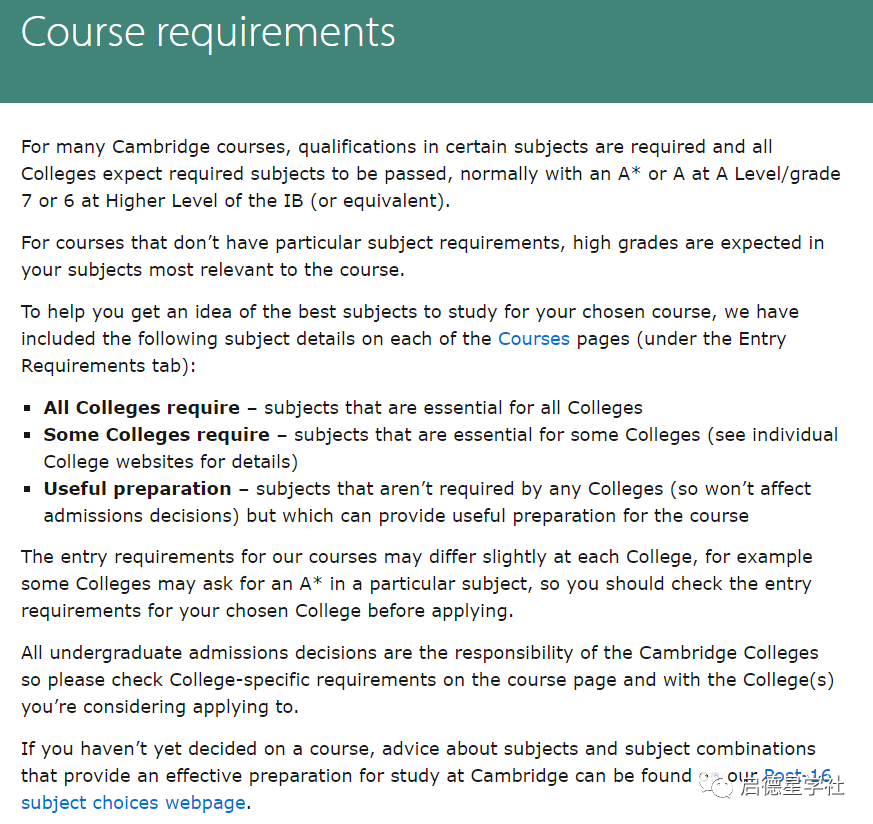
Task: Select the bold text Useful preparation
Action: pos(138,488)
